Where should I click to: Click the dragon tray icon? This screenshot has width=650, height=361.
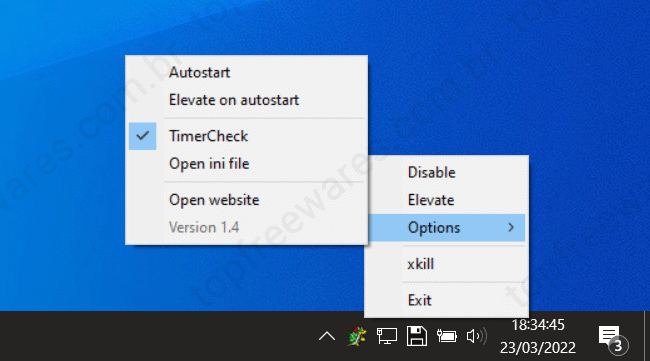(357, 336)
